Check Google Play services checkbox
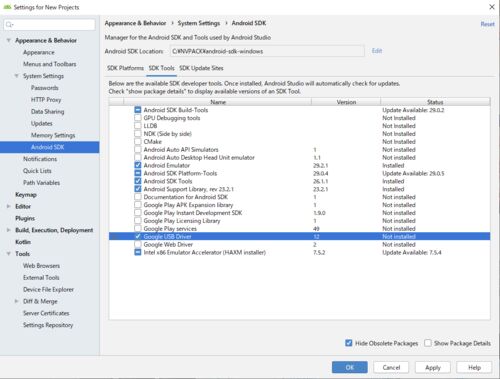The width and height of the screenshot is (500, 379). tap(138, 228)
